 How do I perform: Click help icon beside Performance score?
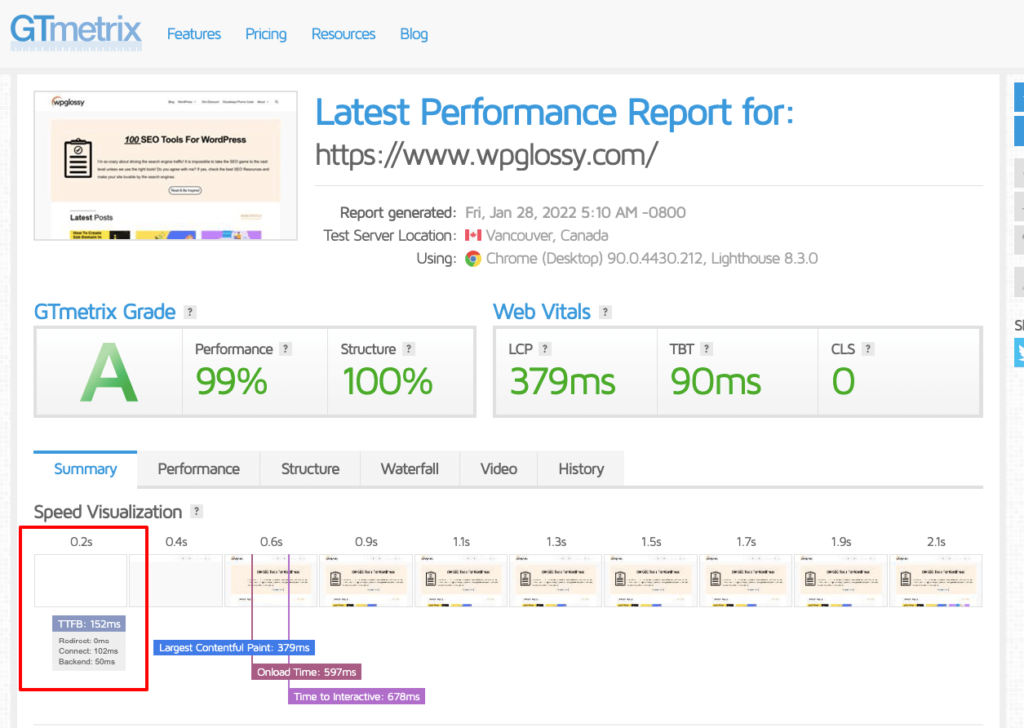(x=285, y=349)
